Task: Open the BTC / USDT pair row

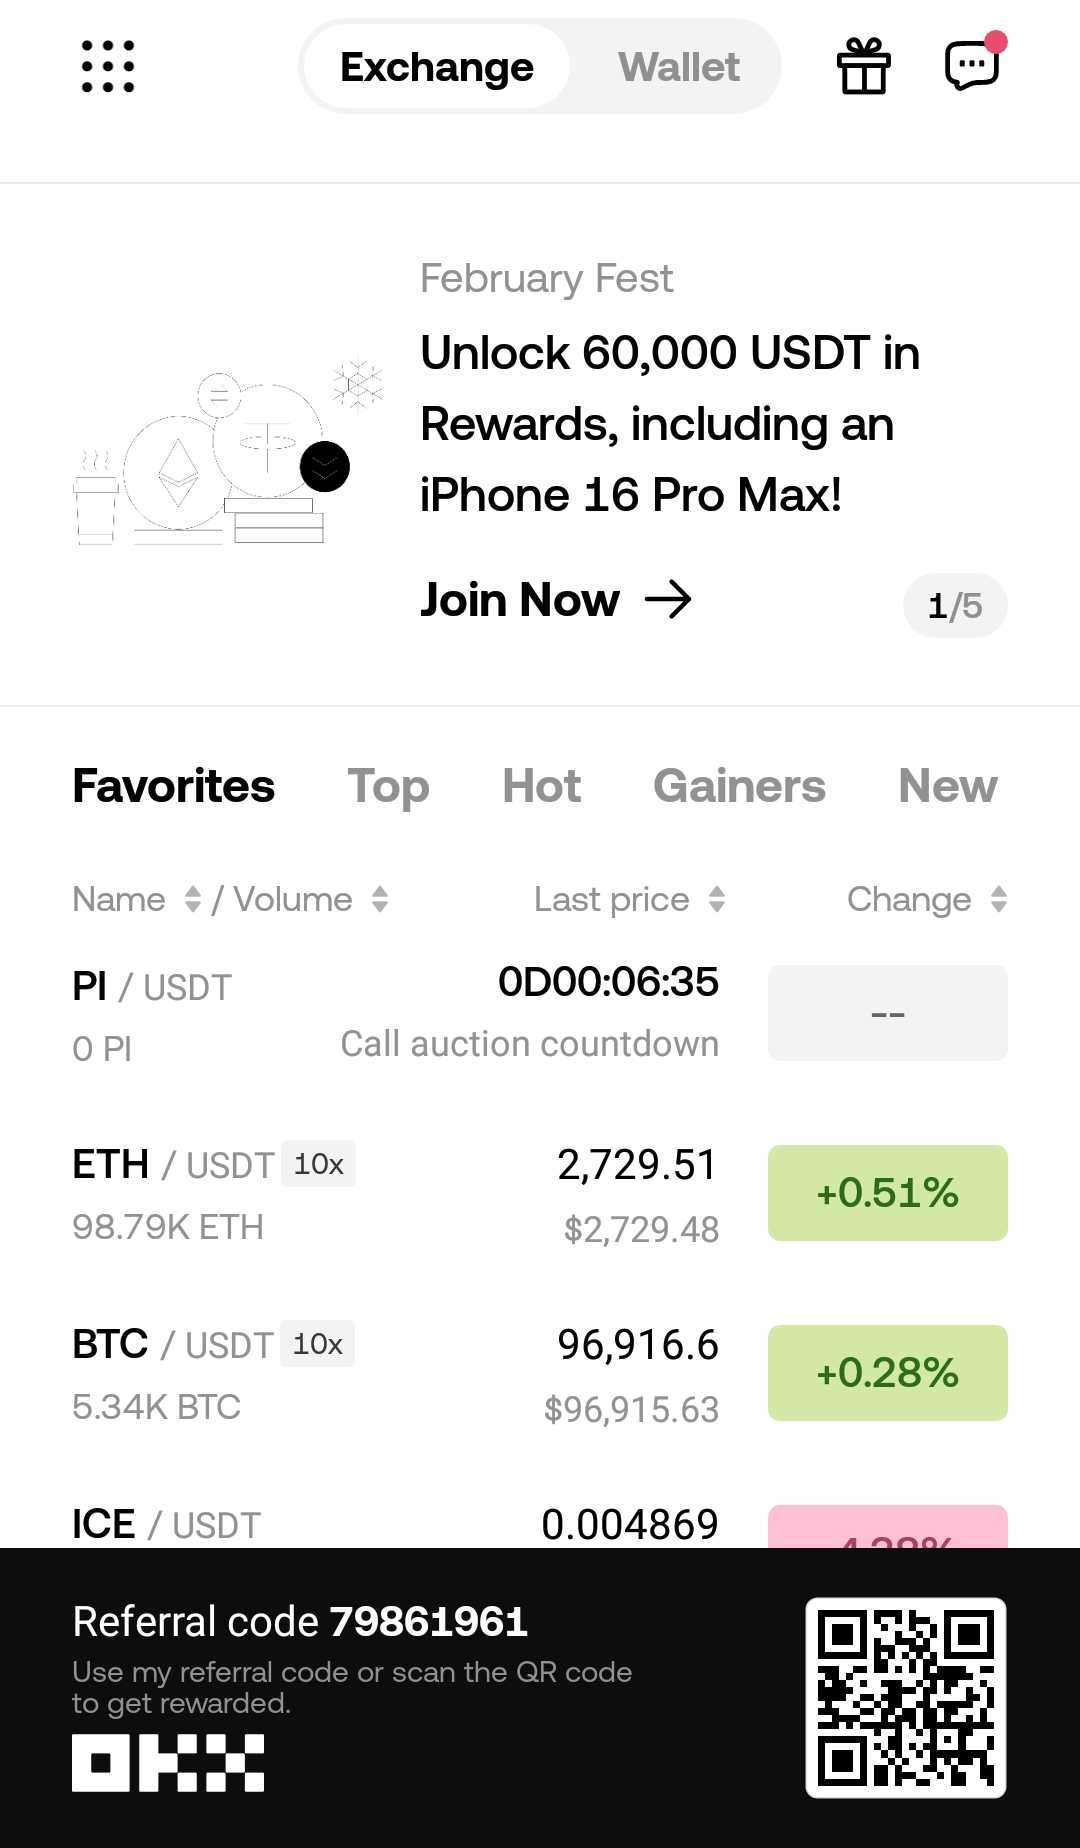Action: click(540, 1374)
